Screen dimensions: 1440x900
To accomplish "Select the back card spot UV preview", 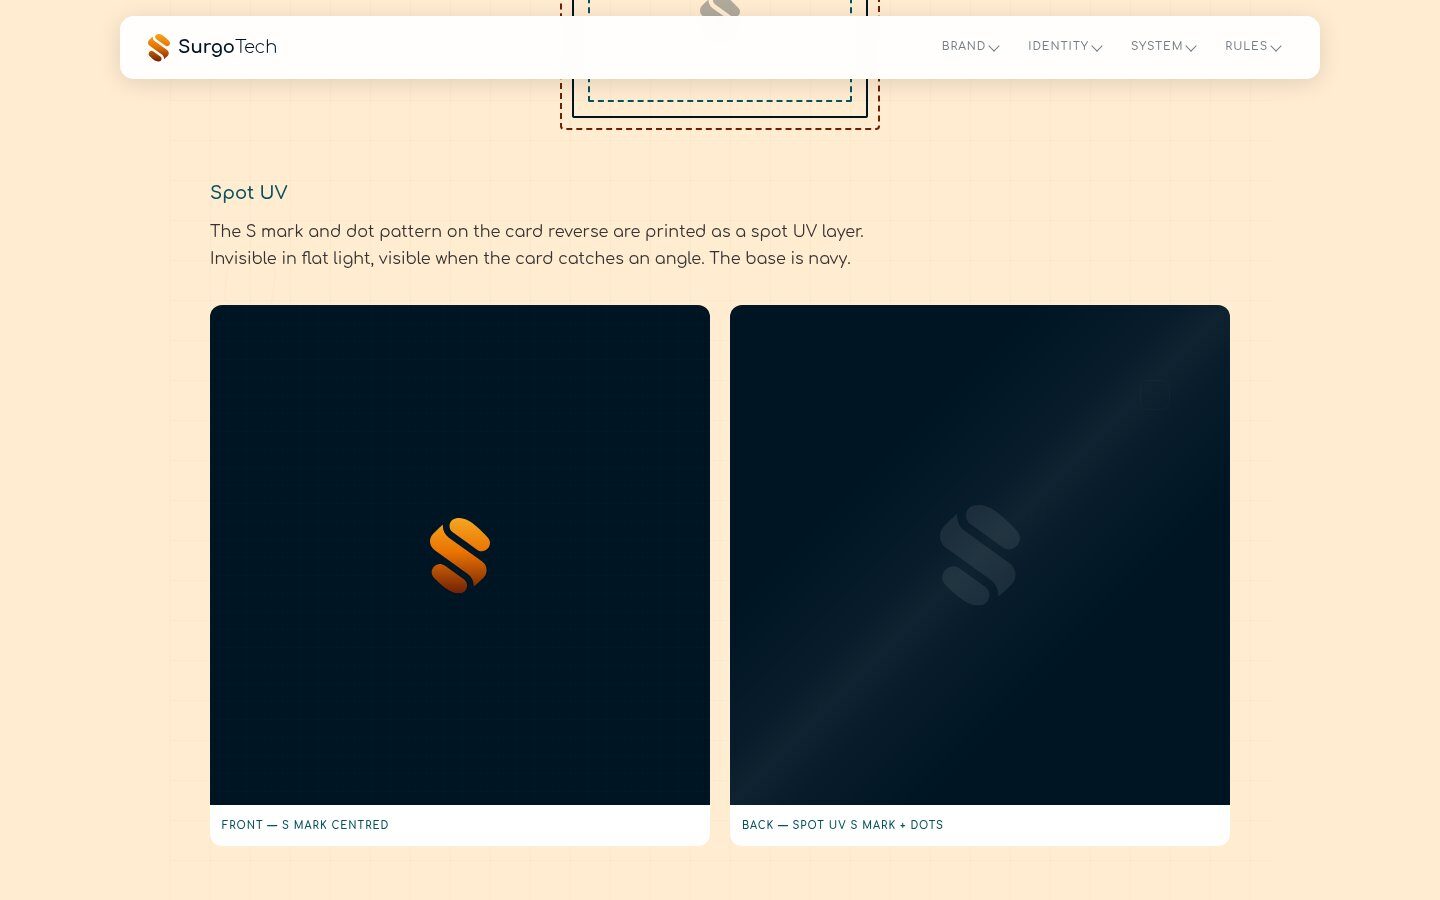I will tap(980, 555).
